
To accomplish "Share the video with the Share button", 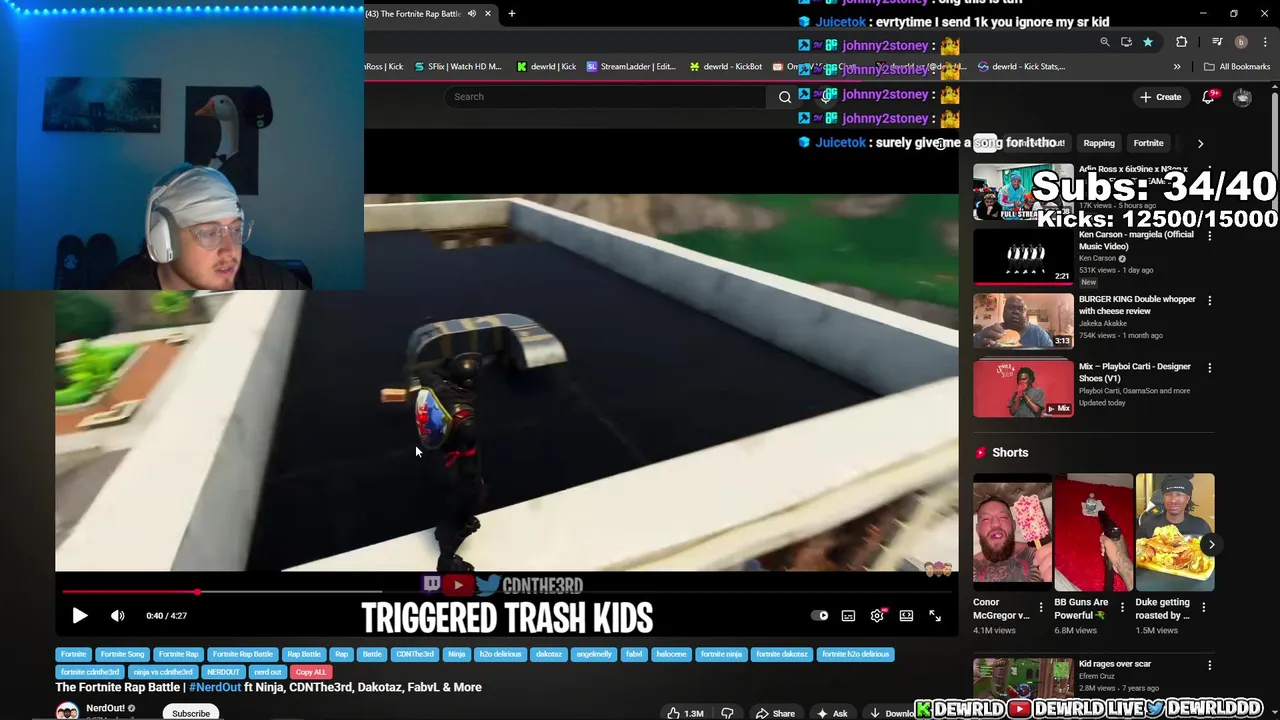I will click(x=775, y=713).
